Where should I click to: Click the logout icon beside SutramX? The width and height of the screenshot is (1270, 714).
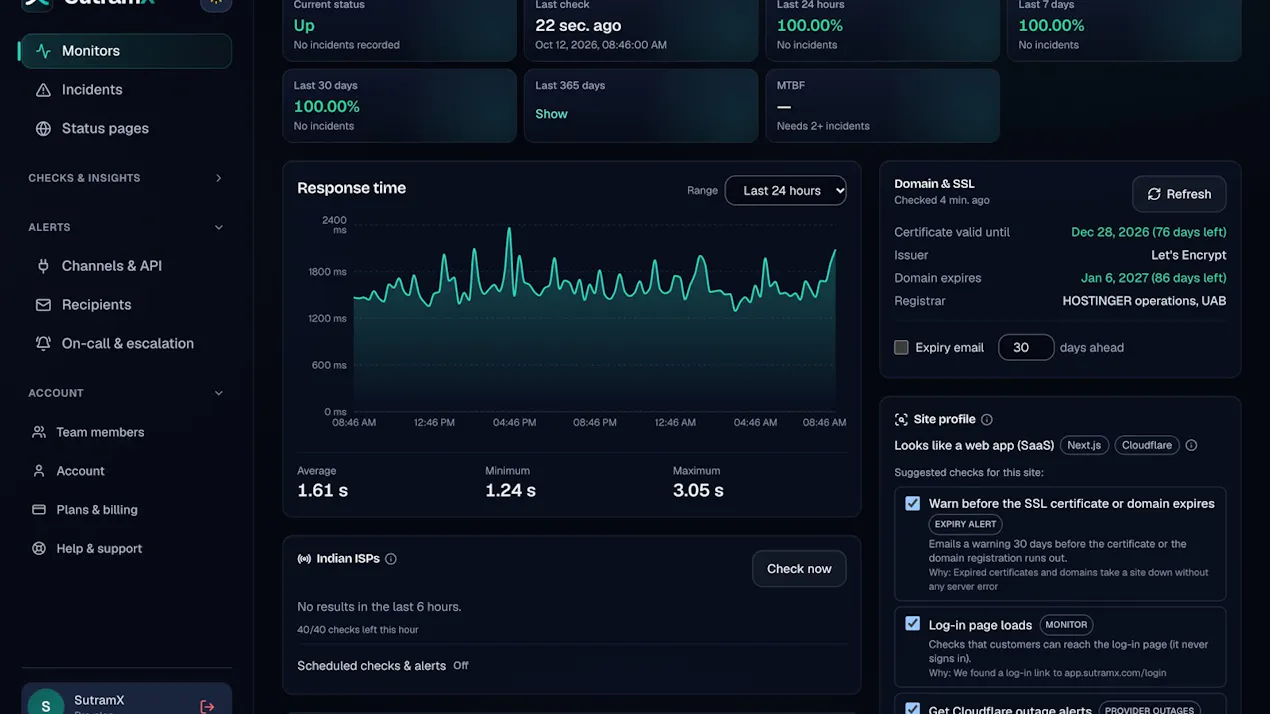pos(207,706)
